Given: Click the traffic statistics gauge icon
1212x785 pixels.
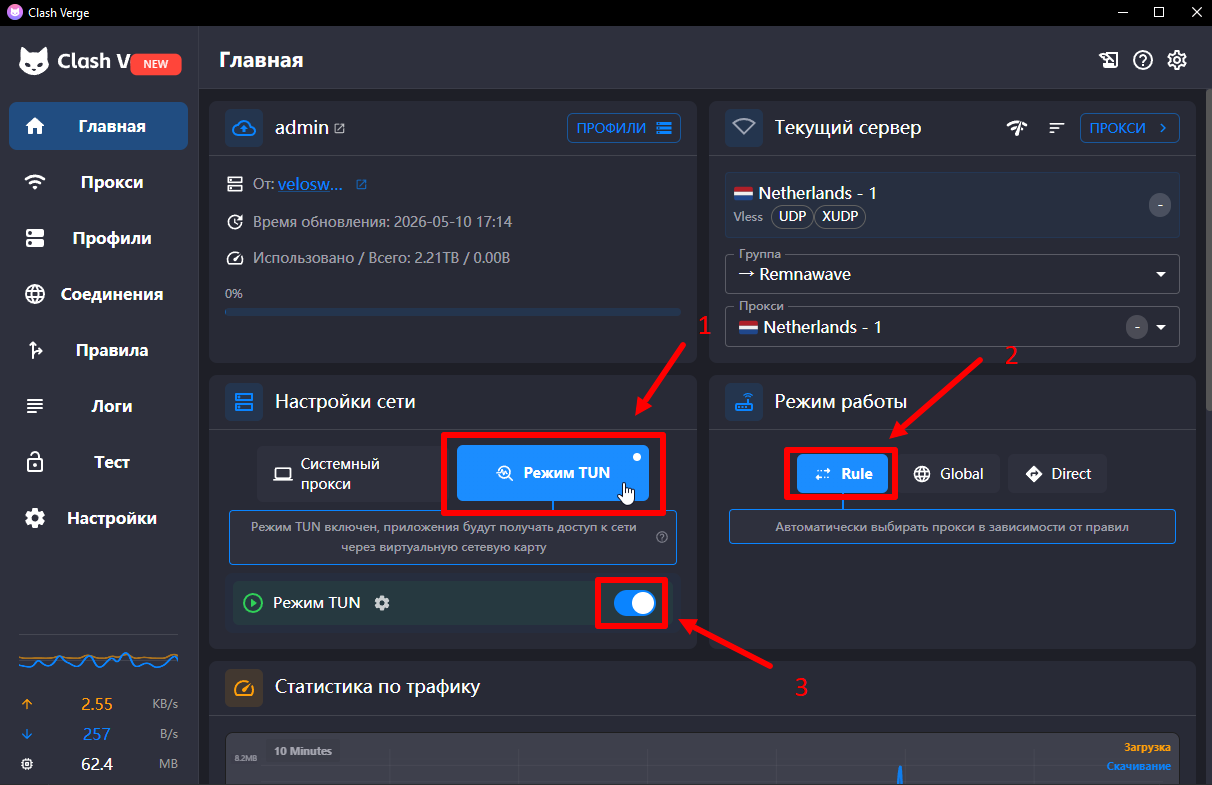Looking at the screenshot, I should point(244,688).
